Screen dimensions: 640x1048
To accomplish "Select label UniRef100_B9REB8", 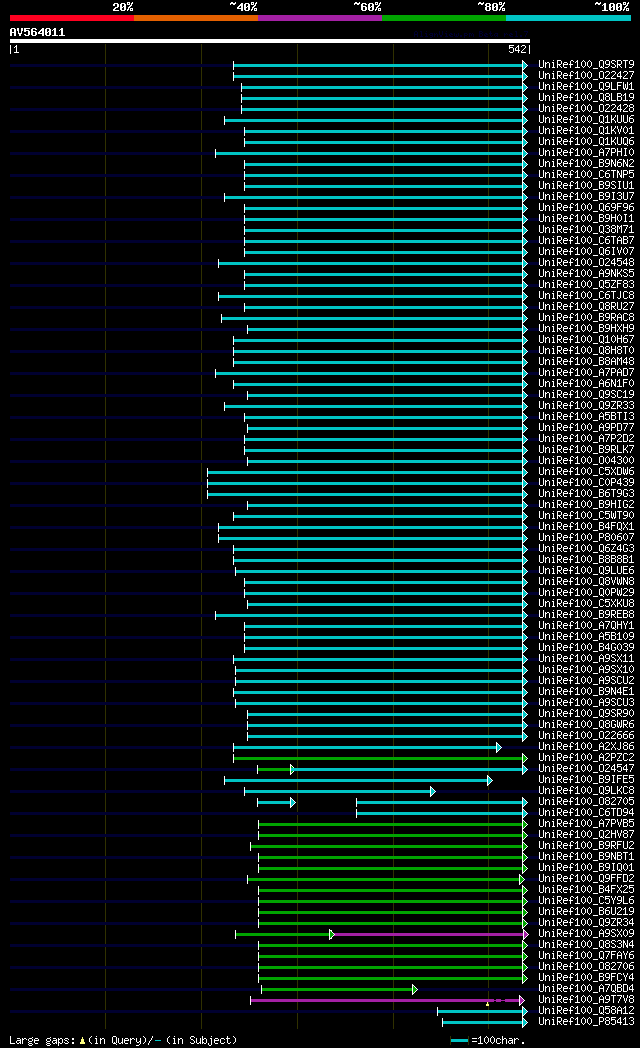I will click(x=586, y=615).
